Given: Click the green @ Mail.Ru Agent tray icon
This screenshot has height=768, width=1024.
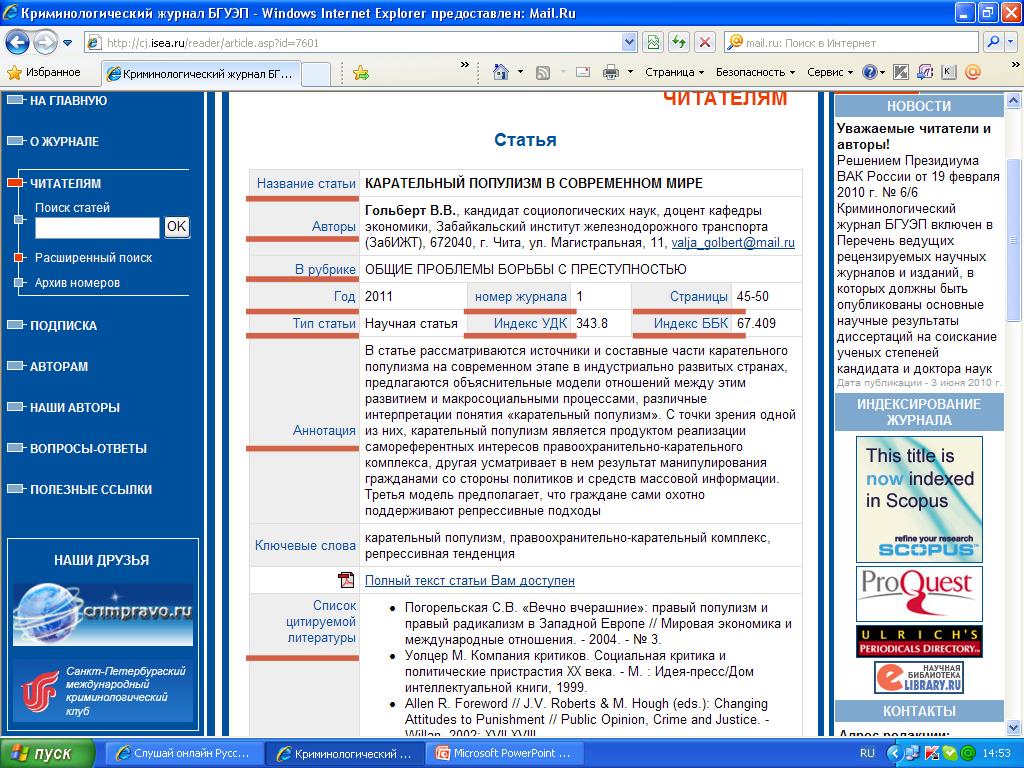Looking at the screenshot, I should point(967,754).
